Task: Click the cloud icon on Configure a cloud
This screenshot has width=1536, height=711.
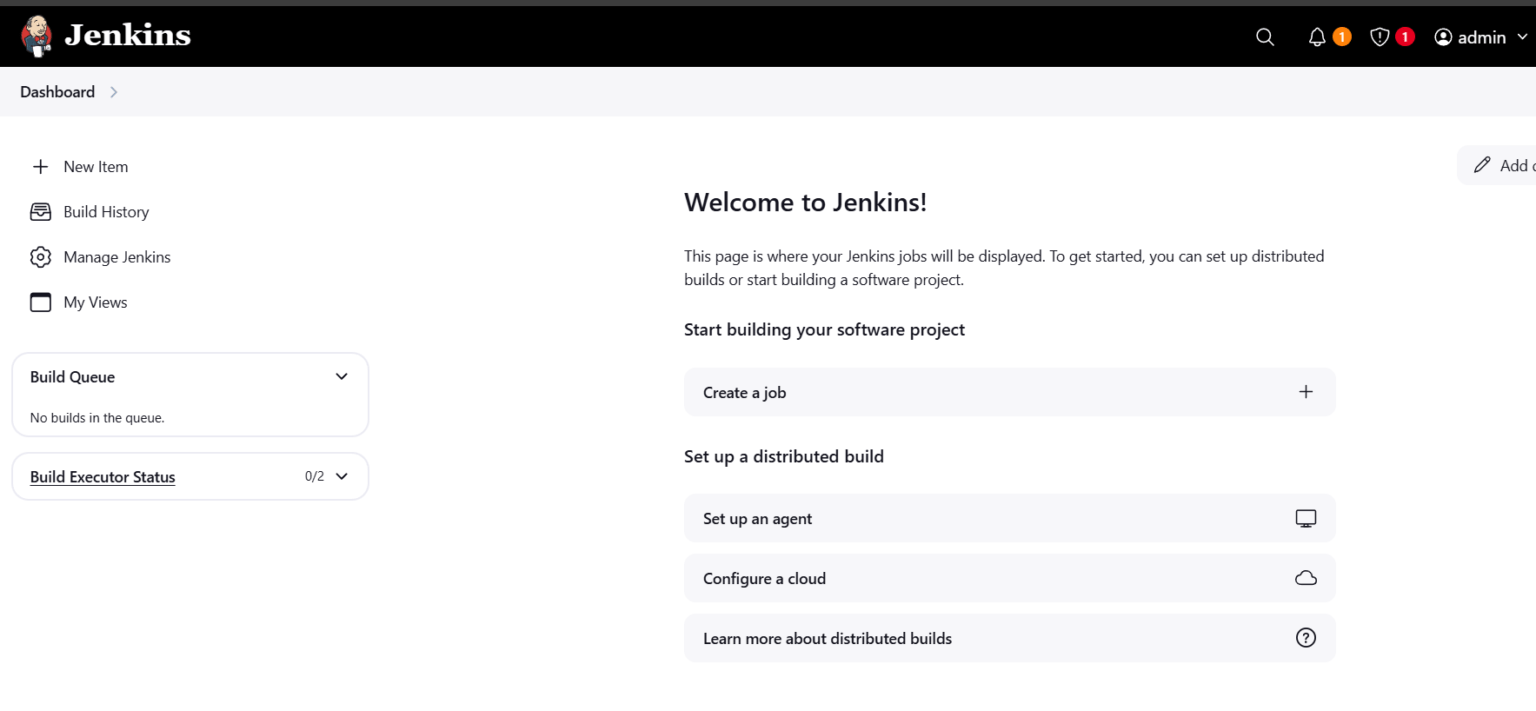Action: click(1306, 578)
